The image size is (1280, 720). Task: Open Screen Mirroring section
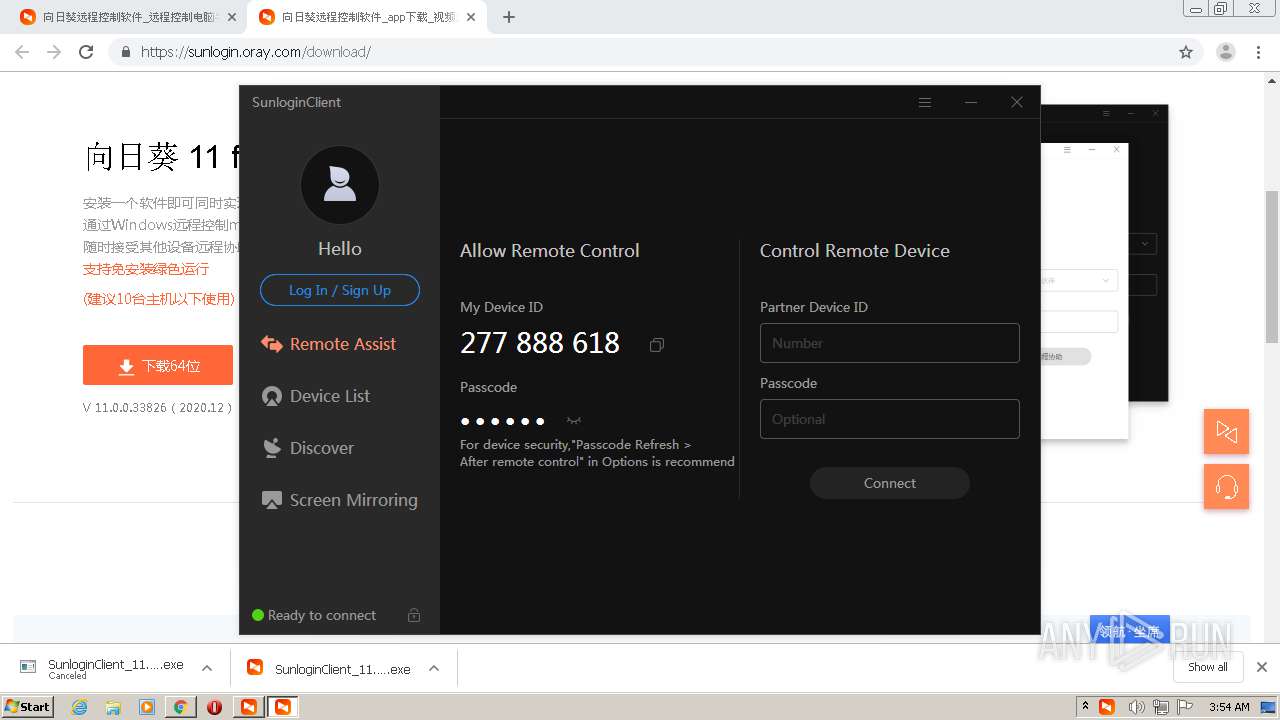pos(340,500)
